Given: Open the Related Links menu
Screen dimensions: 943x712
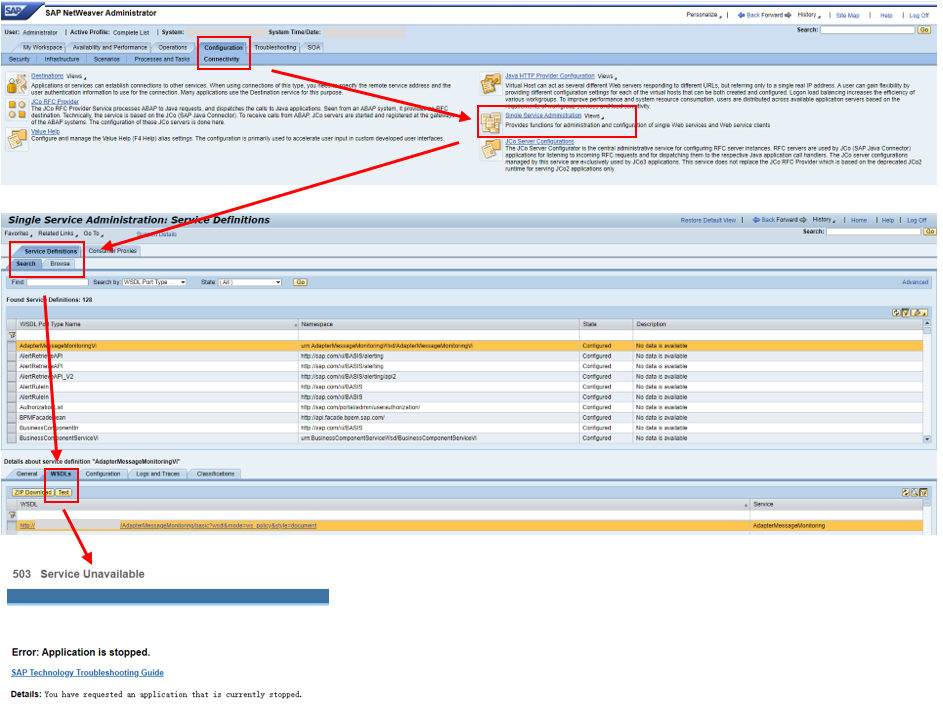Looking at the screenshot, I should (x=58, y=233).
